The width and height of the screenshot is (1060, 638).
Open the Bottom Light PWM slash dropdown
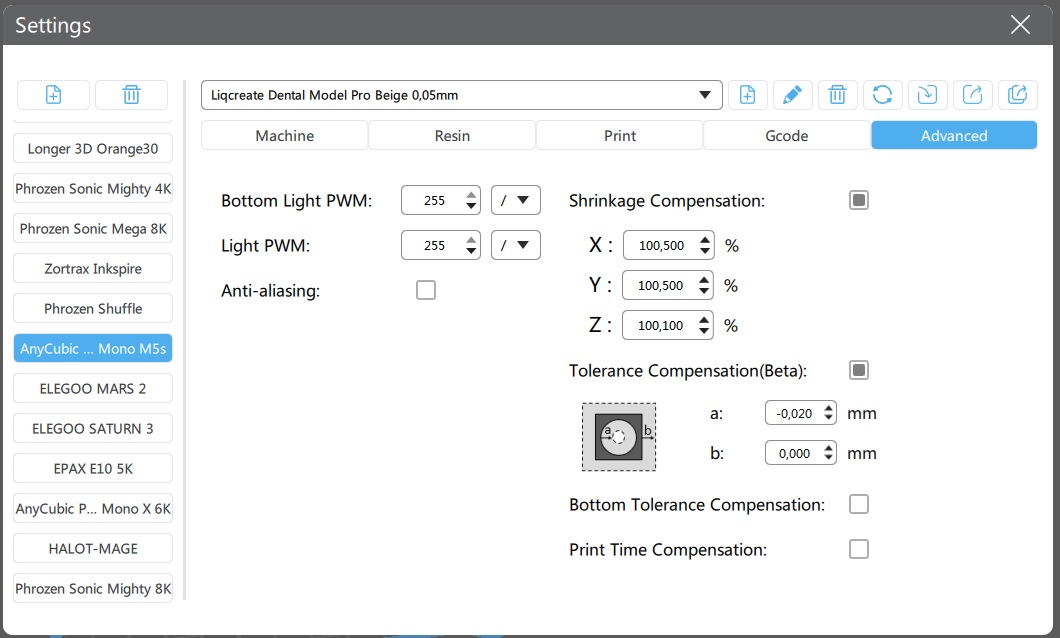(516, 200)
